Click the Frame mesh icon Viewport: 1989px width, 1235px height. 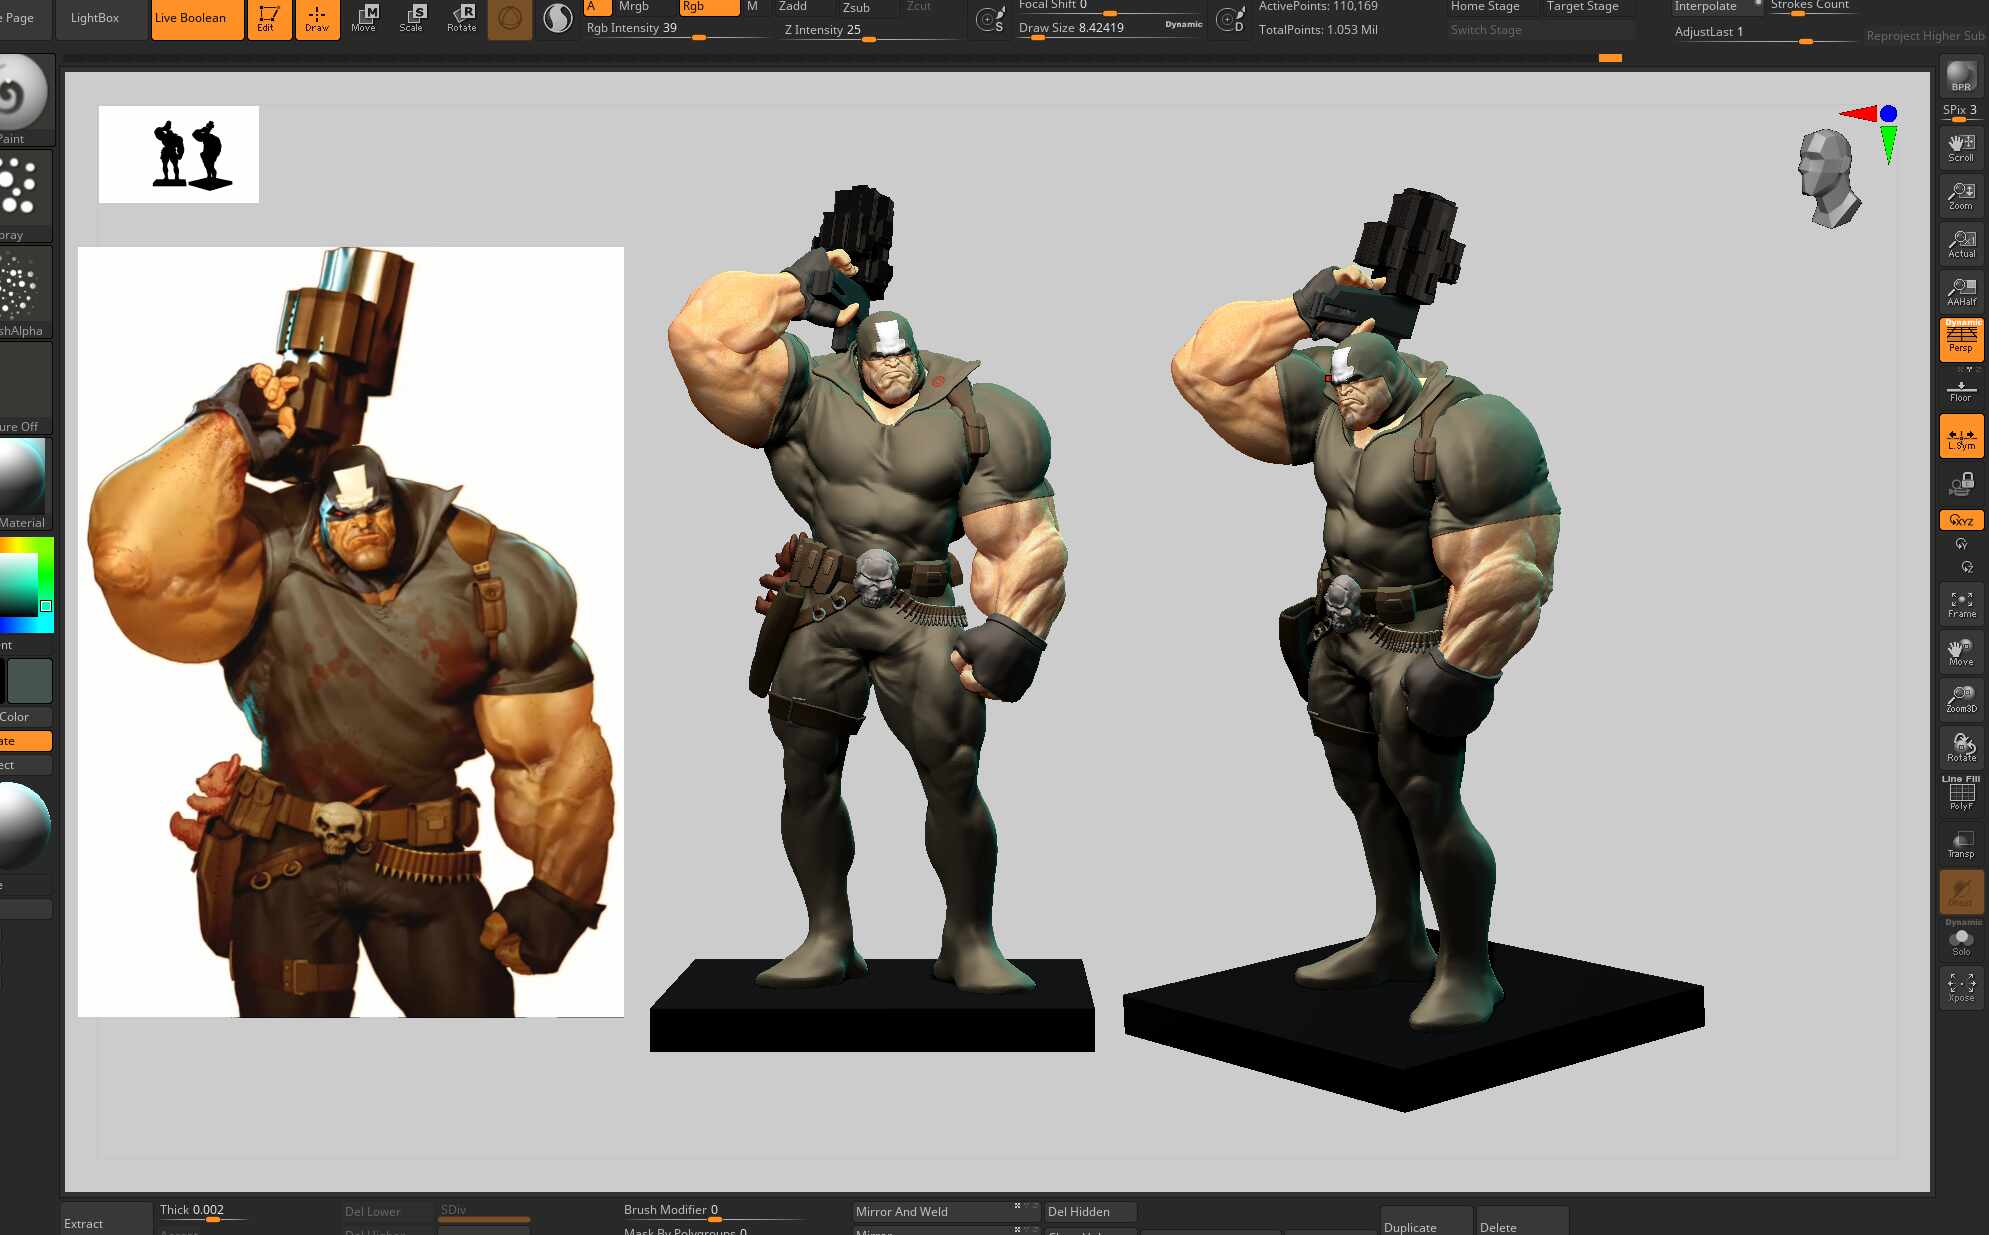coord(1961,603)
